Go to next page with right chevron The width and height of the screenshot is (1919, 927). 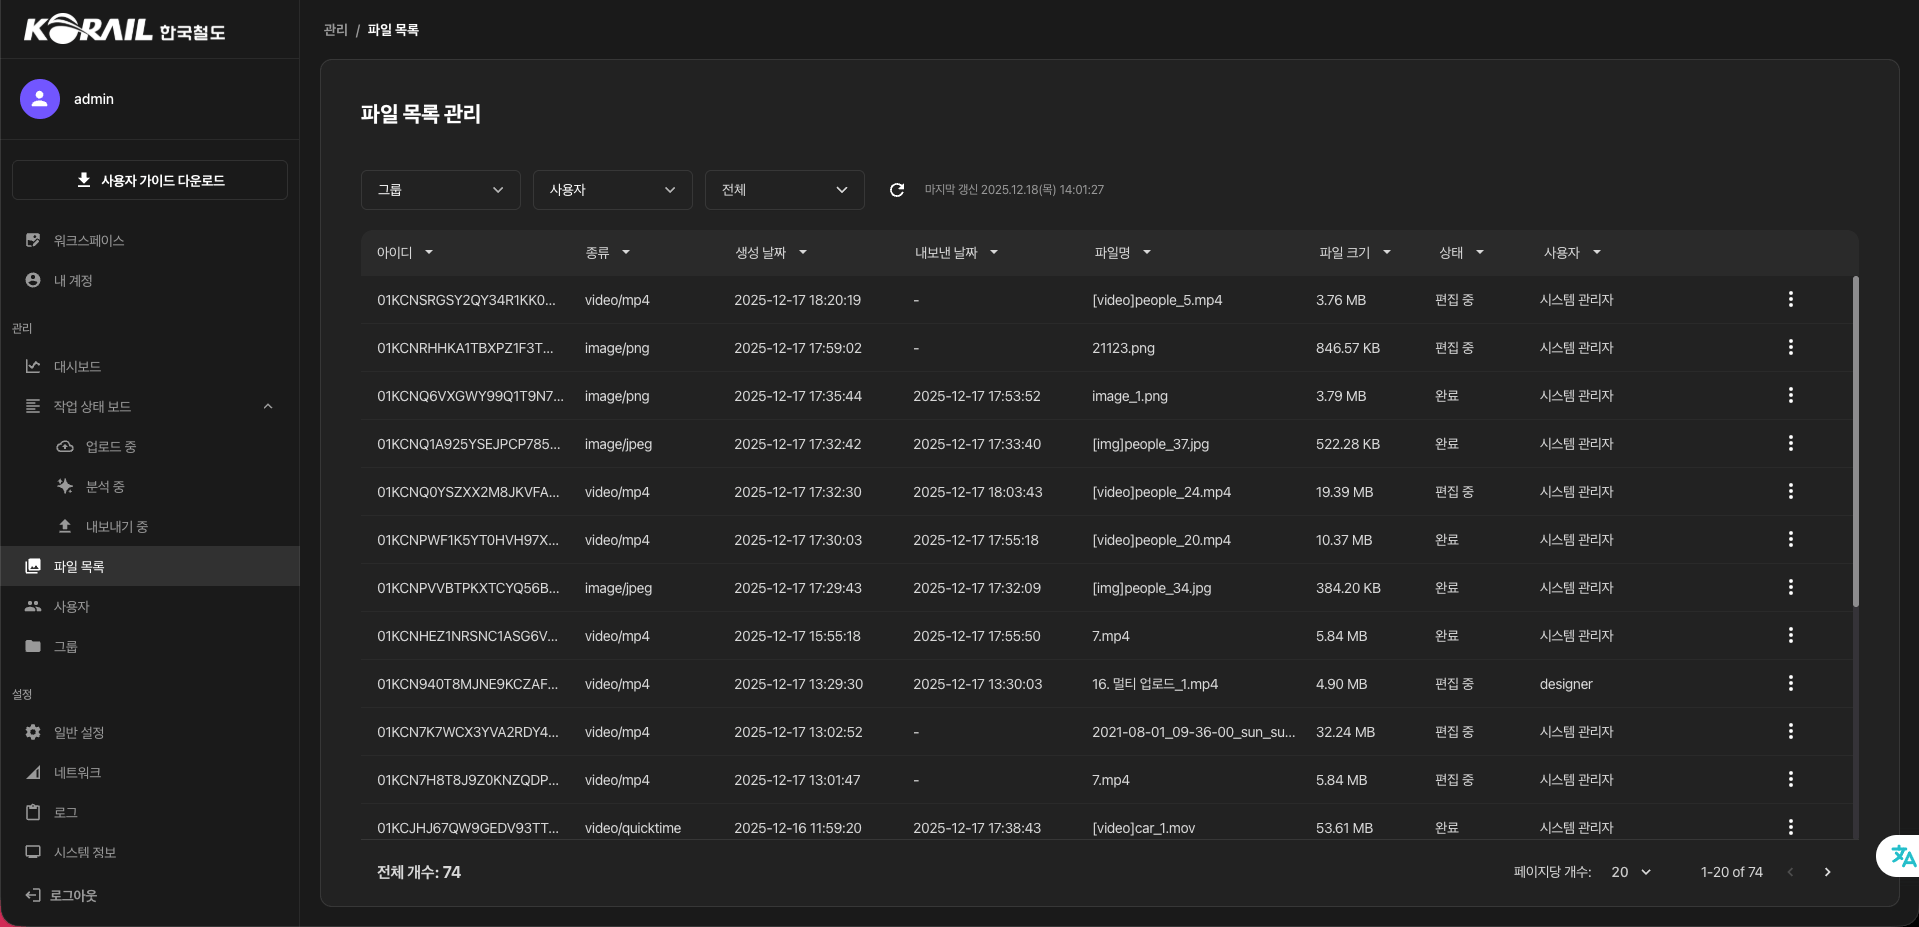coord(1827,872)
